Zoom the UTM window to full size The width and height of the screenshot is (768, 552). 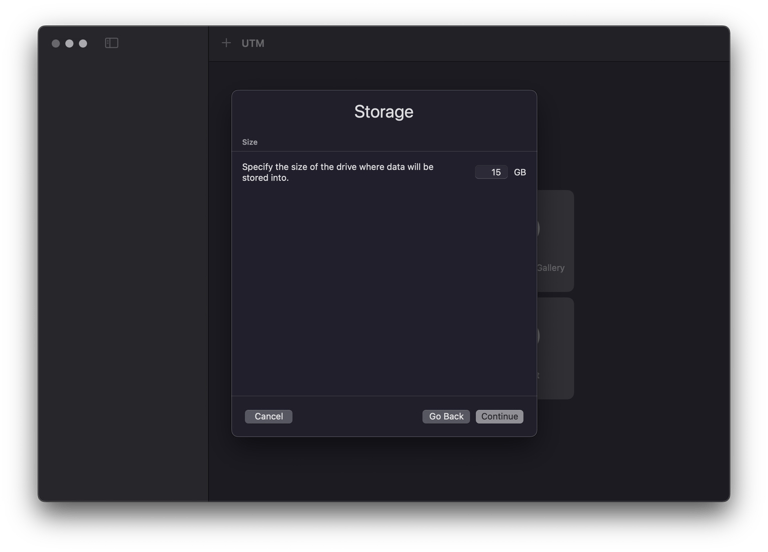pyautogui.click(x=83, y=43)
